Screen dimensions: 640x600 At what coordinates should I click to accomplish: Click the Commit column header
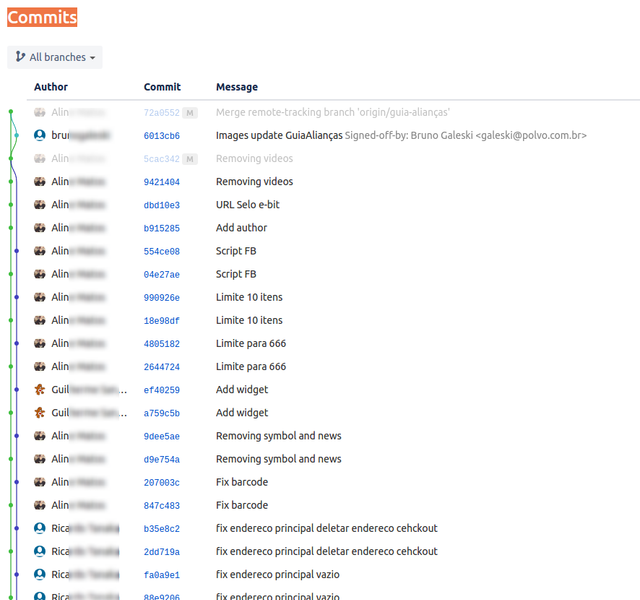pyautogui.click(x=162, y=87)
